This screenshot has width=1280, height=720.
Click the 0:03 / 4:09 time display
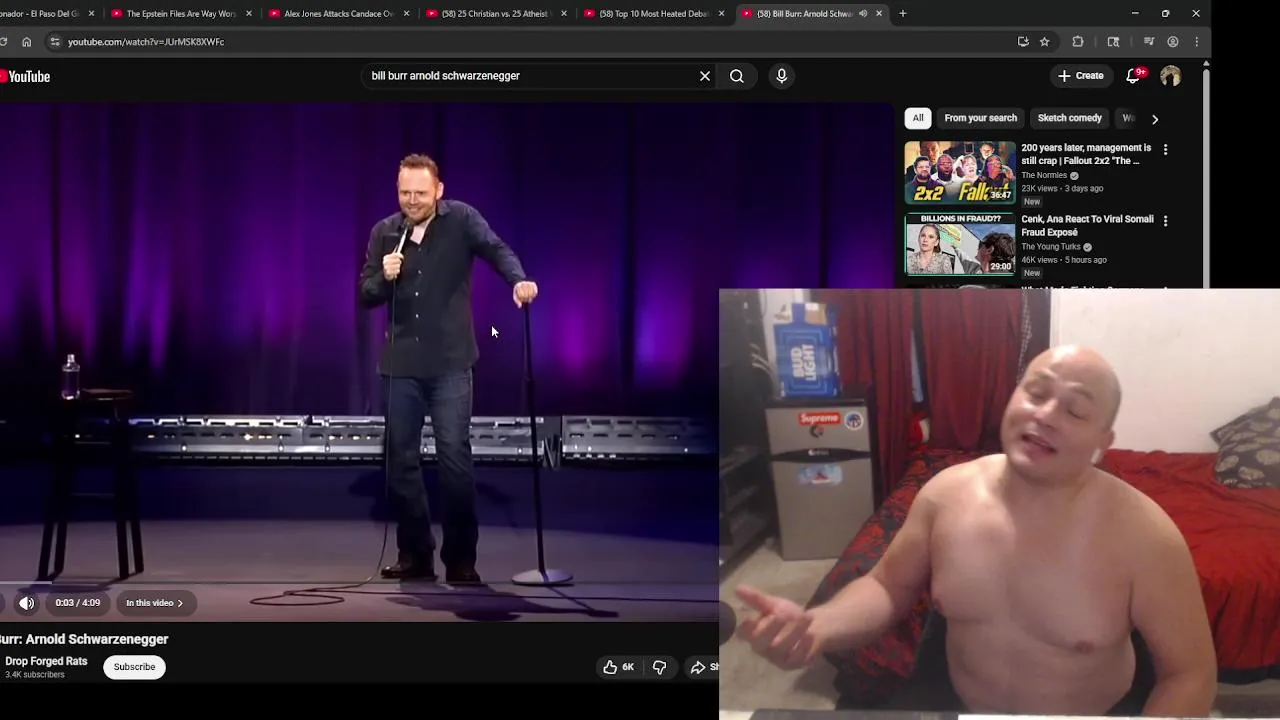tap(78, 603)
